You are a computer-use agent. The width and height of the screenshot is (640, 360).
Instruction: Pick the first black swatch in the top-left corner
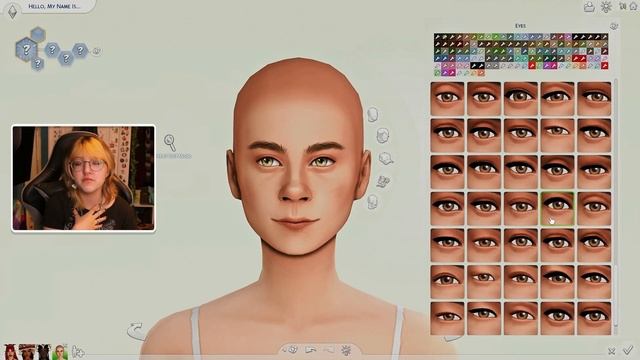click(x=438, y=37)
